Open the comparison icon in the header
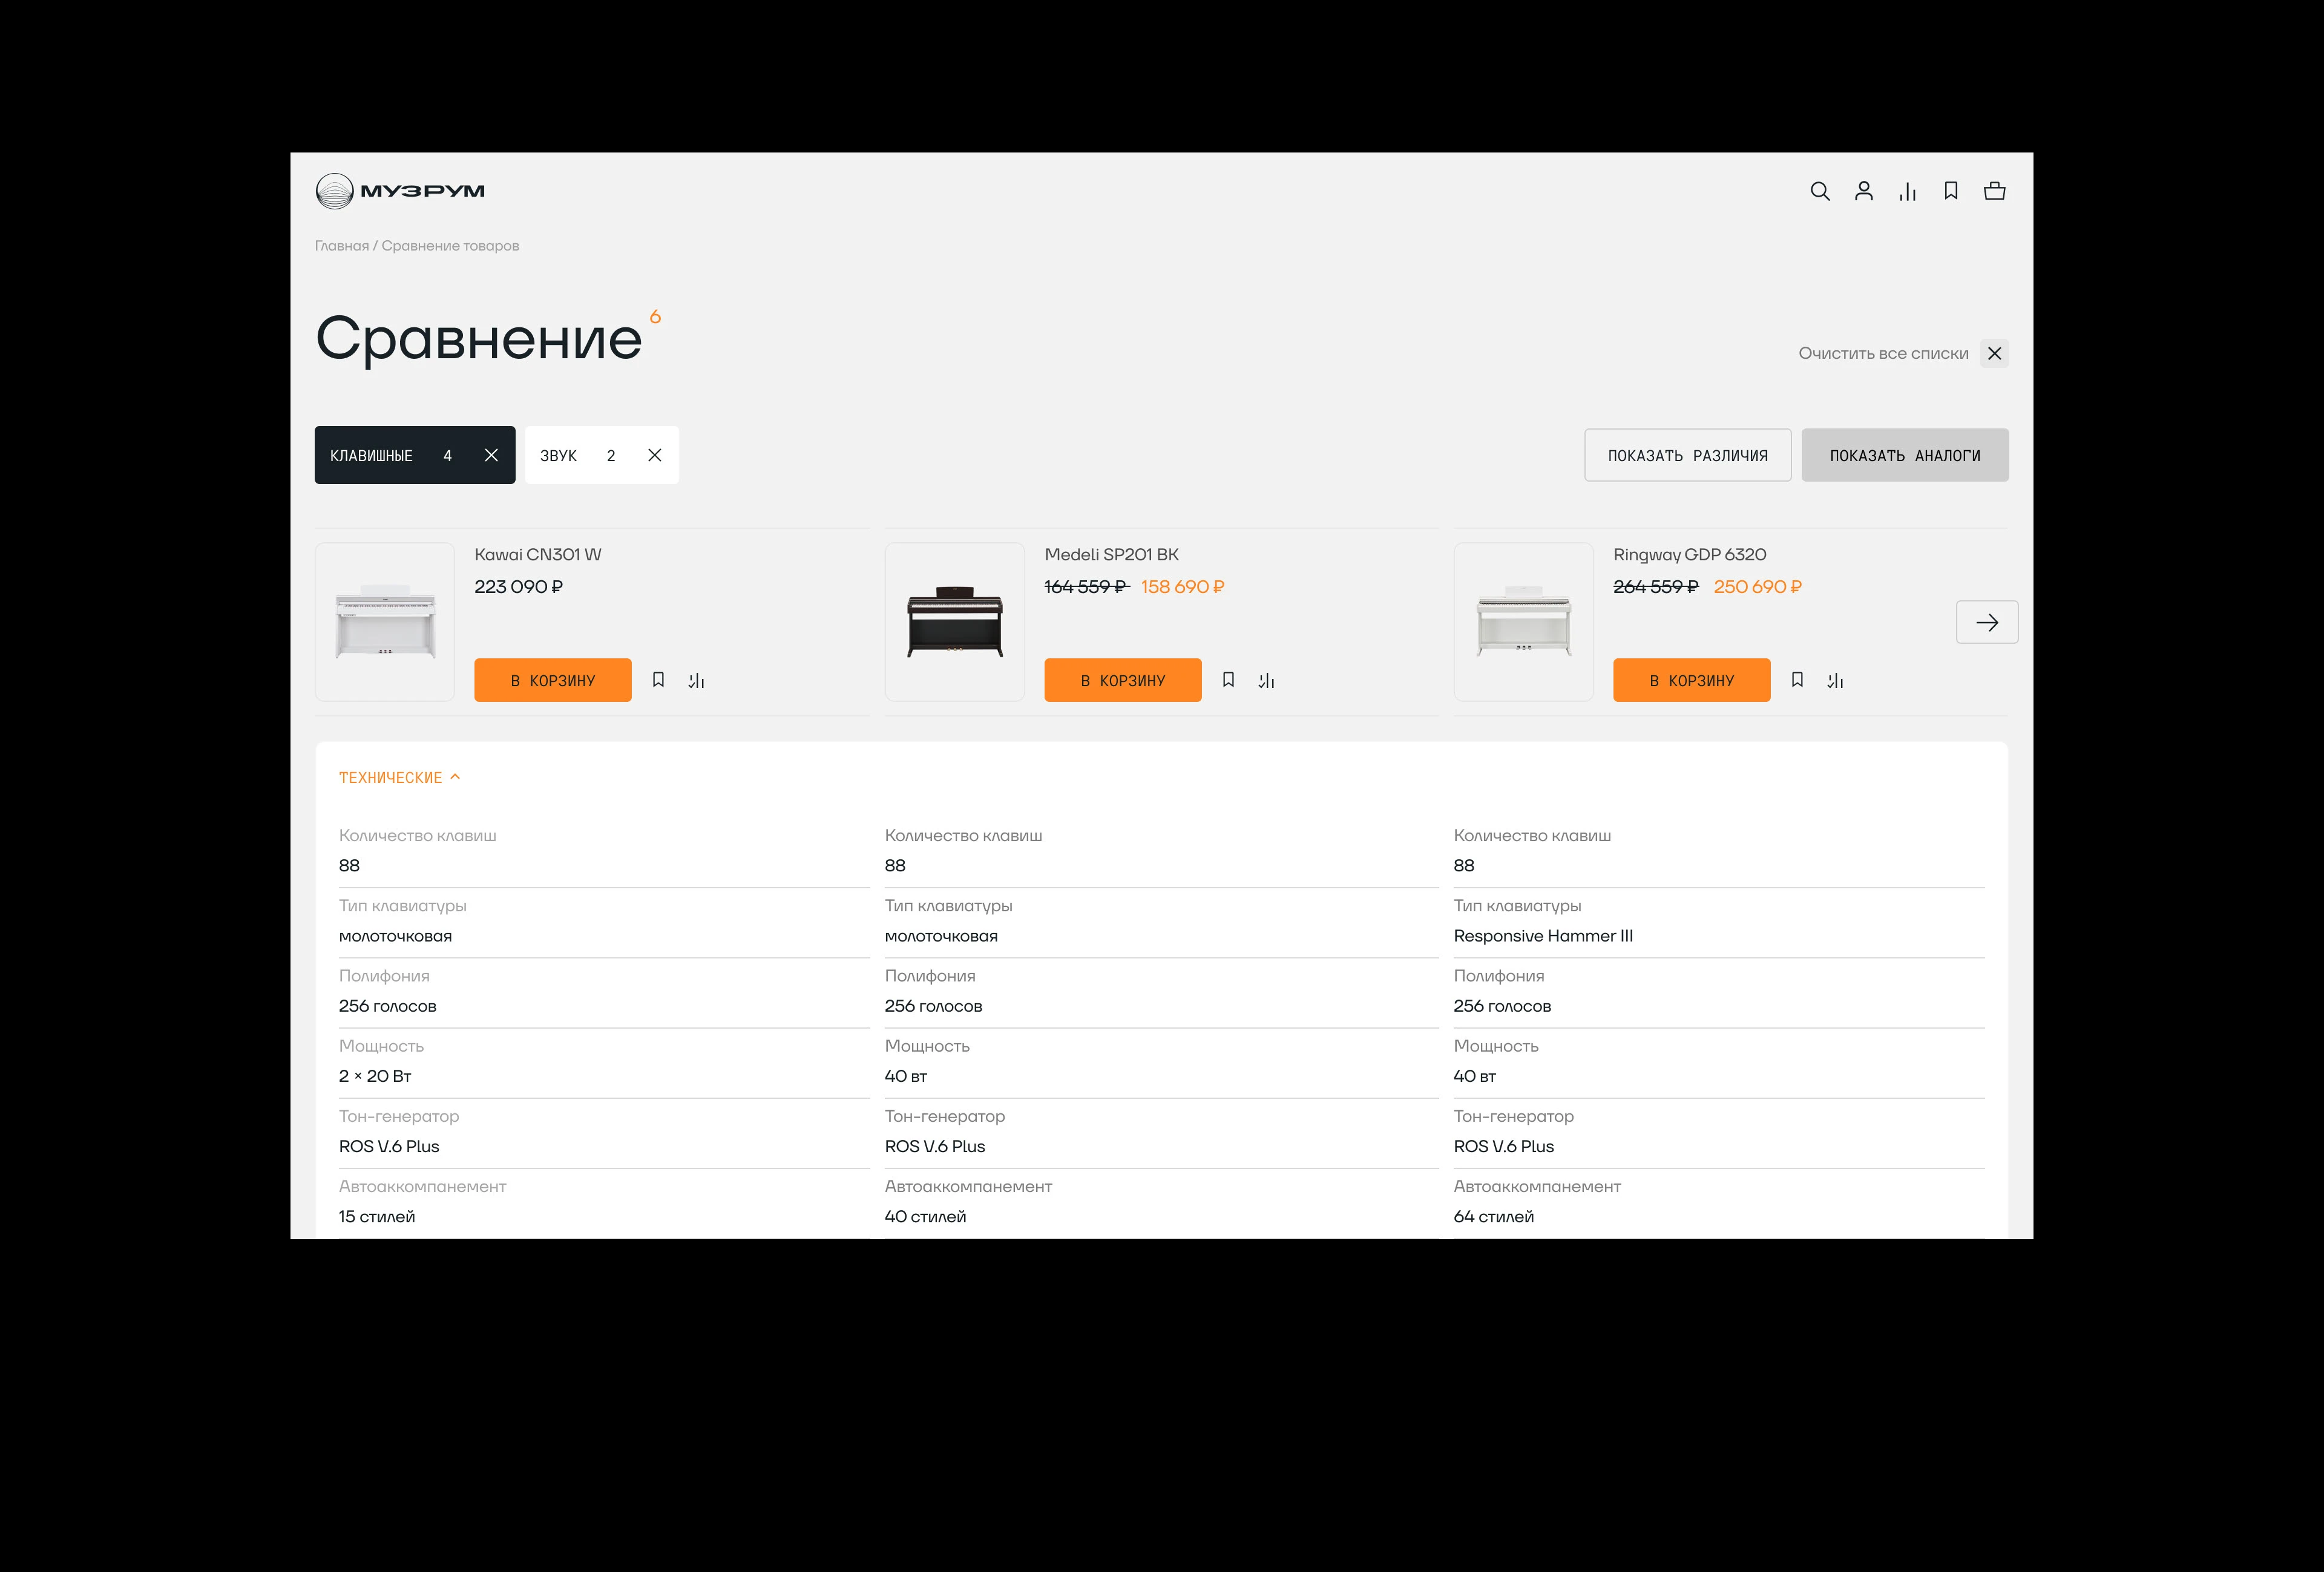2324x1572 pixels. (1908, 190)
